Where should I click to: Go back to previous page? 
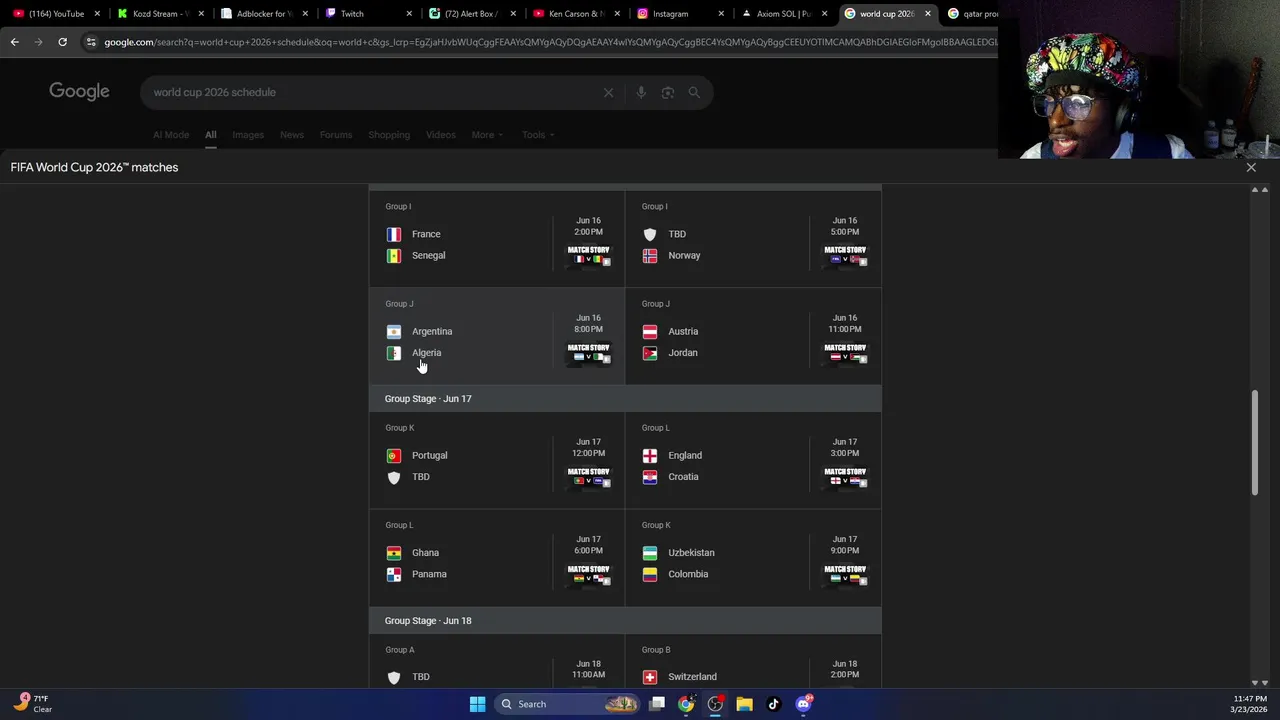14,42
